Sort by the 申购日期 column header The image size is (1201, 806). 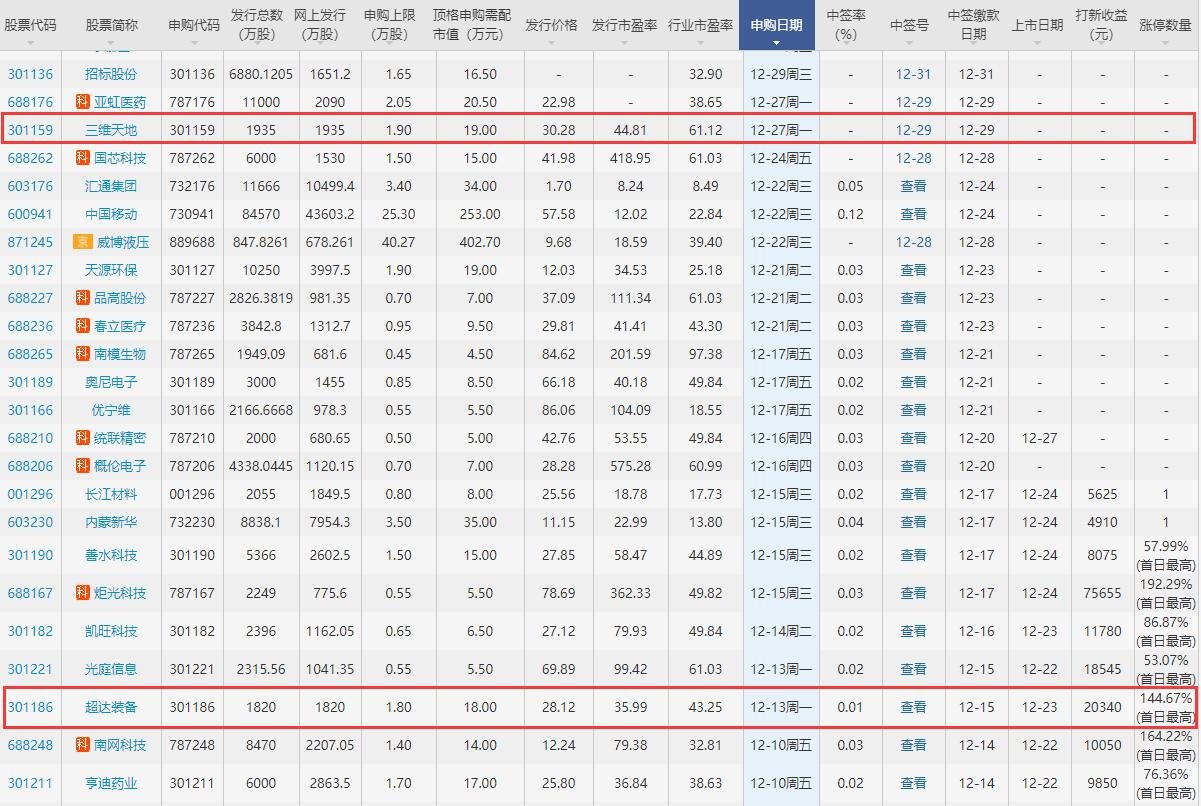pos(776,25)
